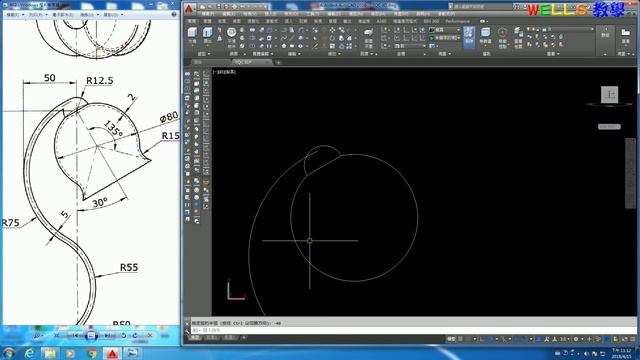Screen dimensions: 640x360
Task: Expand the 繪製 panel title
Action: click(294, 54)
